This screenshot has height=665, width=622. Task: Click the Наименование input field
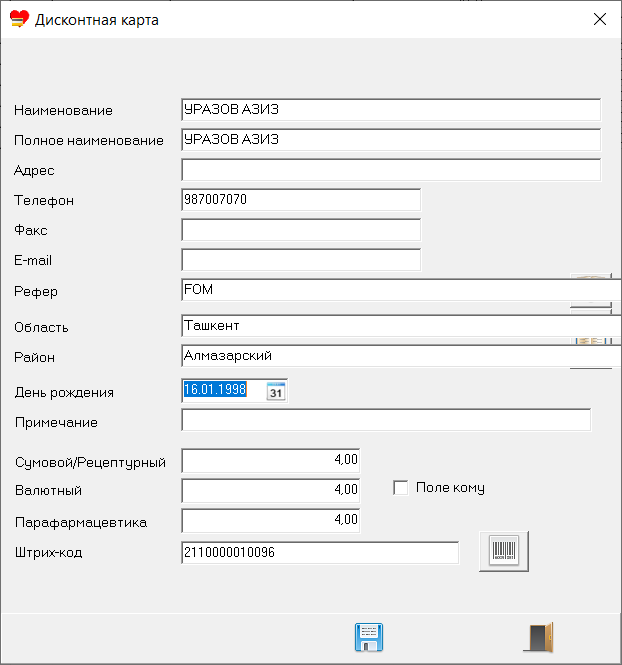[x=391, y=109]
